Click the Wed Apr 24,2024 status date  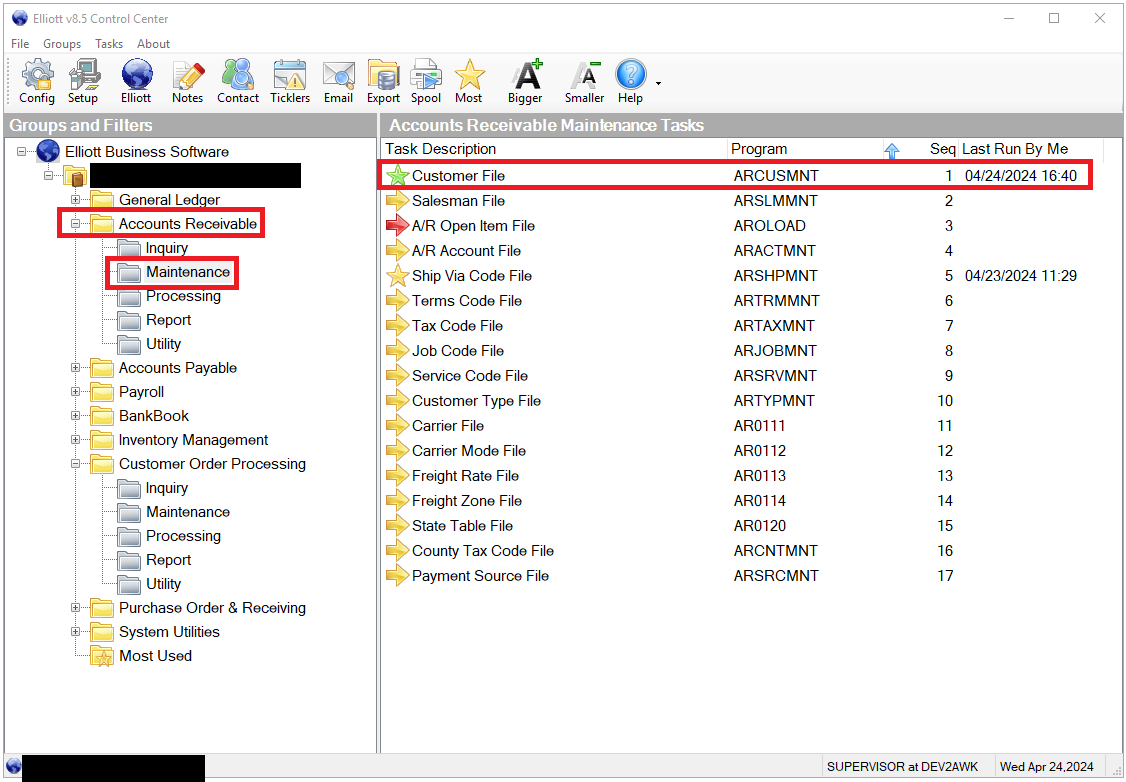coord(1046,767)
